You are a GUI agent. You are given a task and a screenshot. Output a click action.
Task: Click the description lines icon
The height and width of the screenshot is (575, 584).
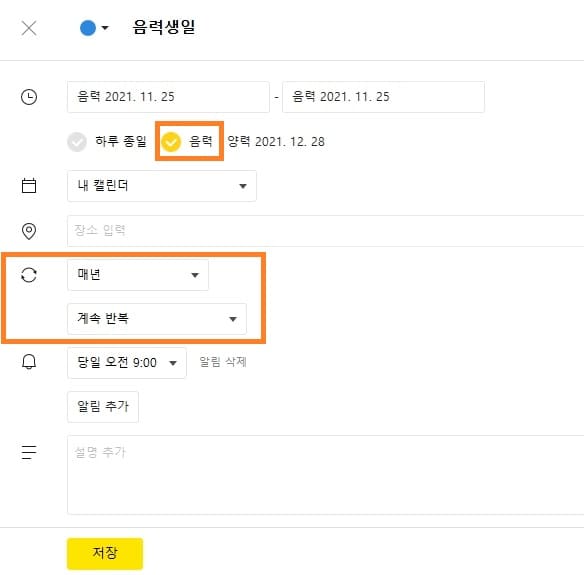click(29, 452)
